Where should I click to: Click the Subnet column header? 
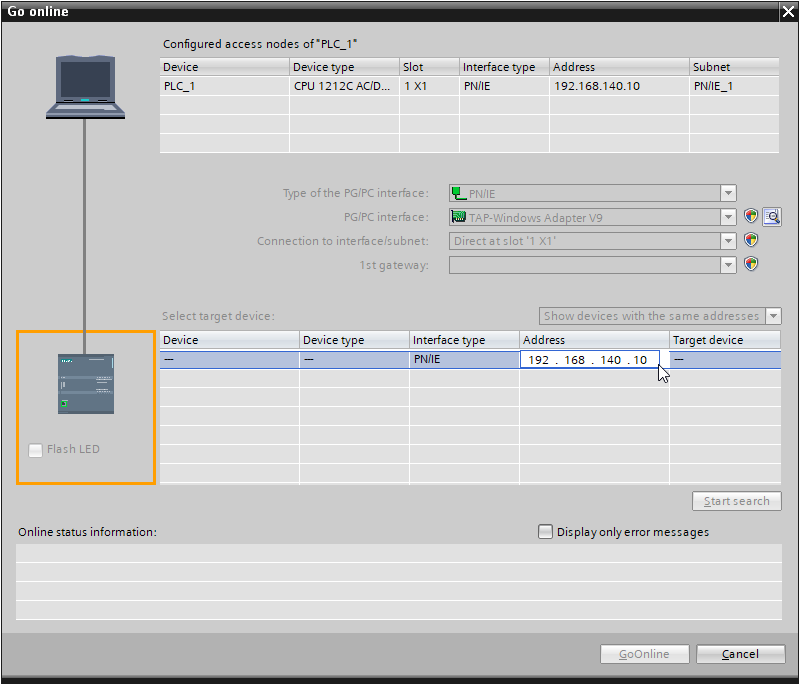tap(734, 67)
